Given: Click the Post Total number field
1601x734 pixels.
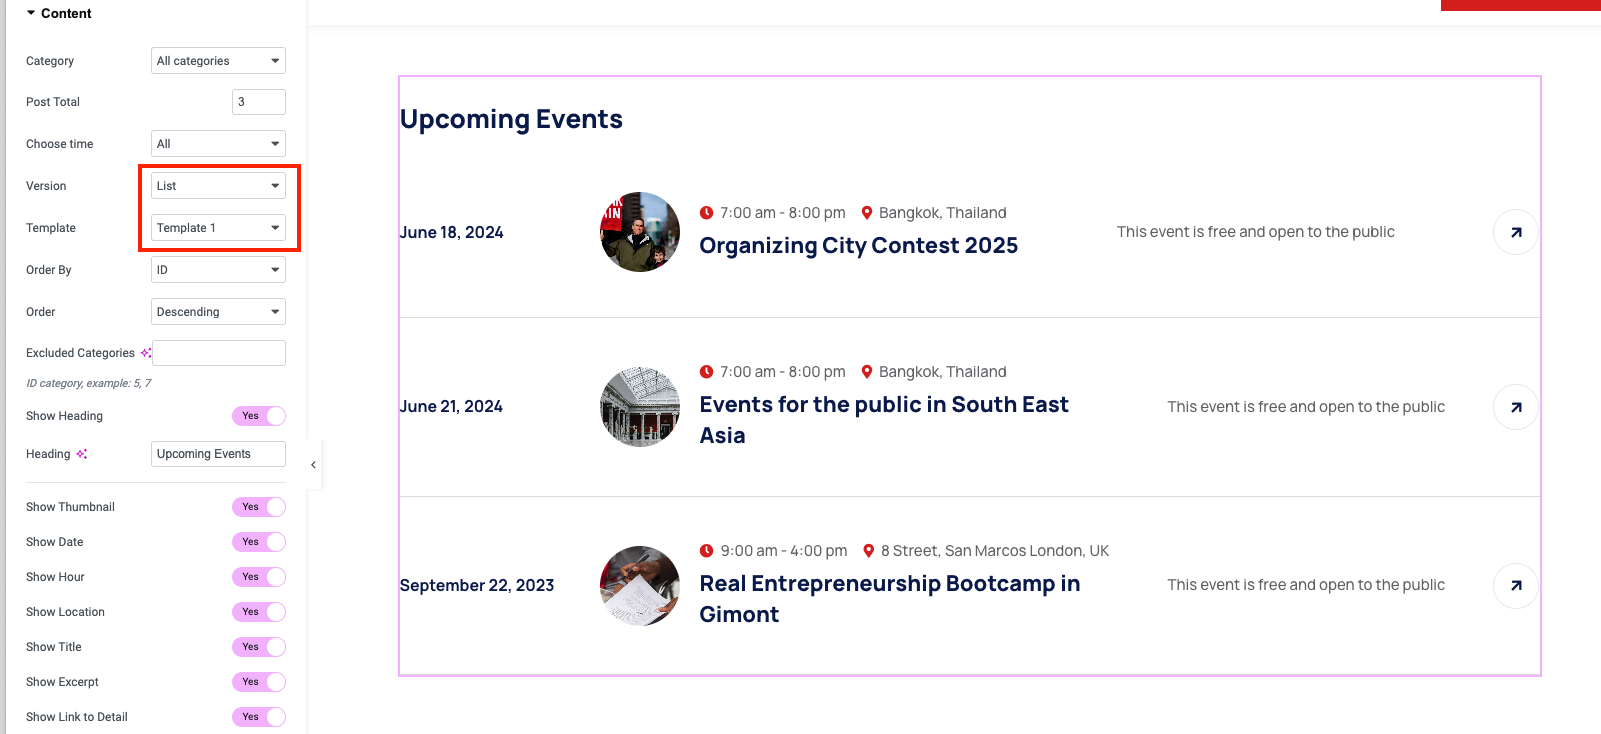Looking at the screenshot, I should [258, 102].
